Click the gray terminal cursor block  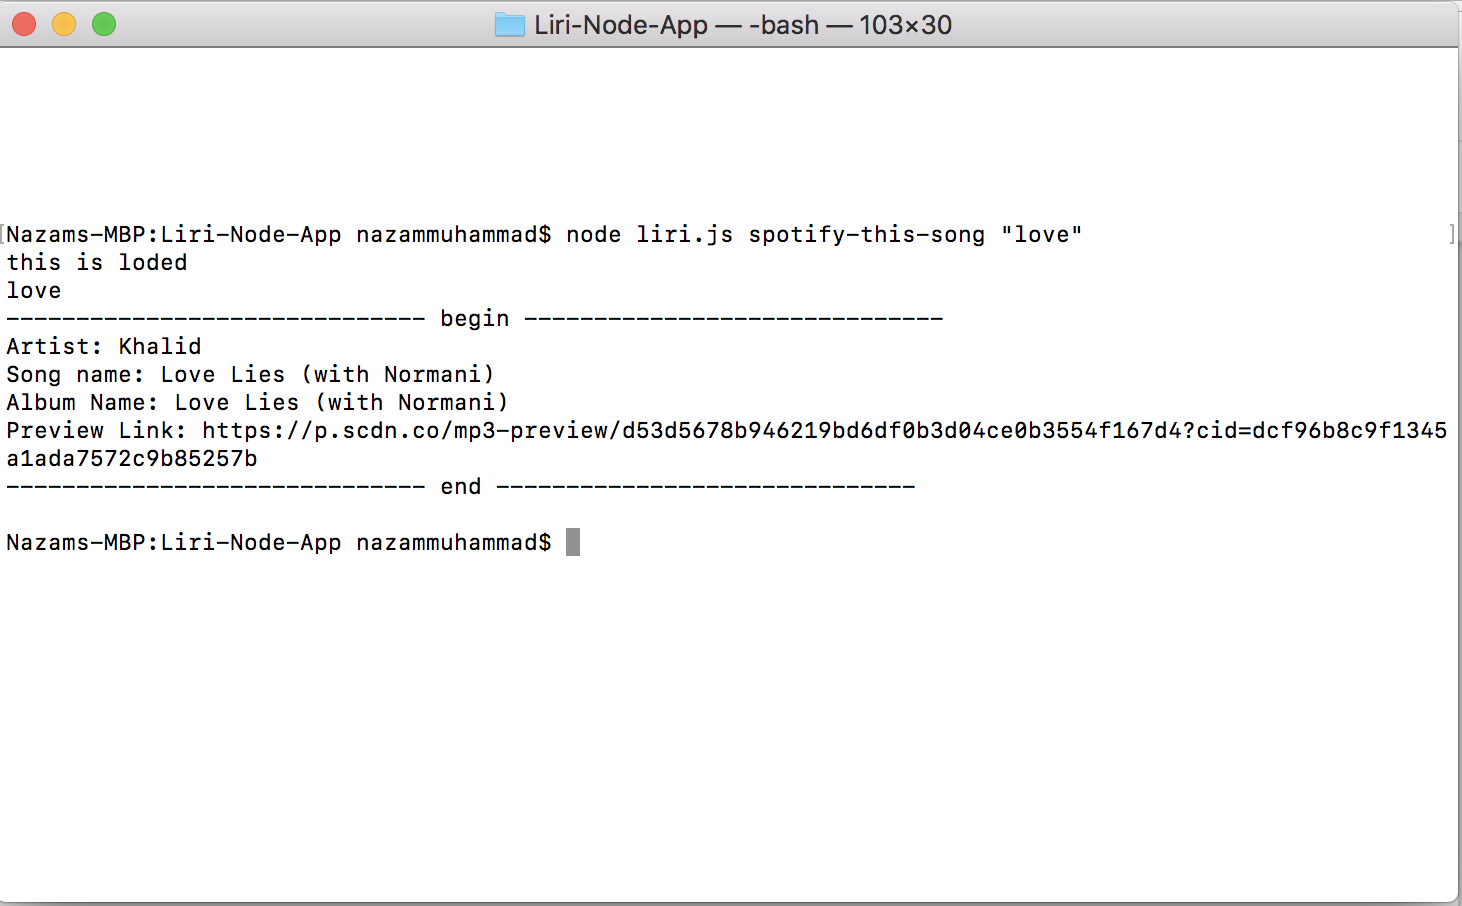[573, 542]
